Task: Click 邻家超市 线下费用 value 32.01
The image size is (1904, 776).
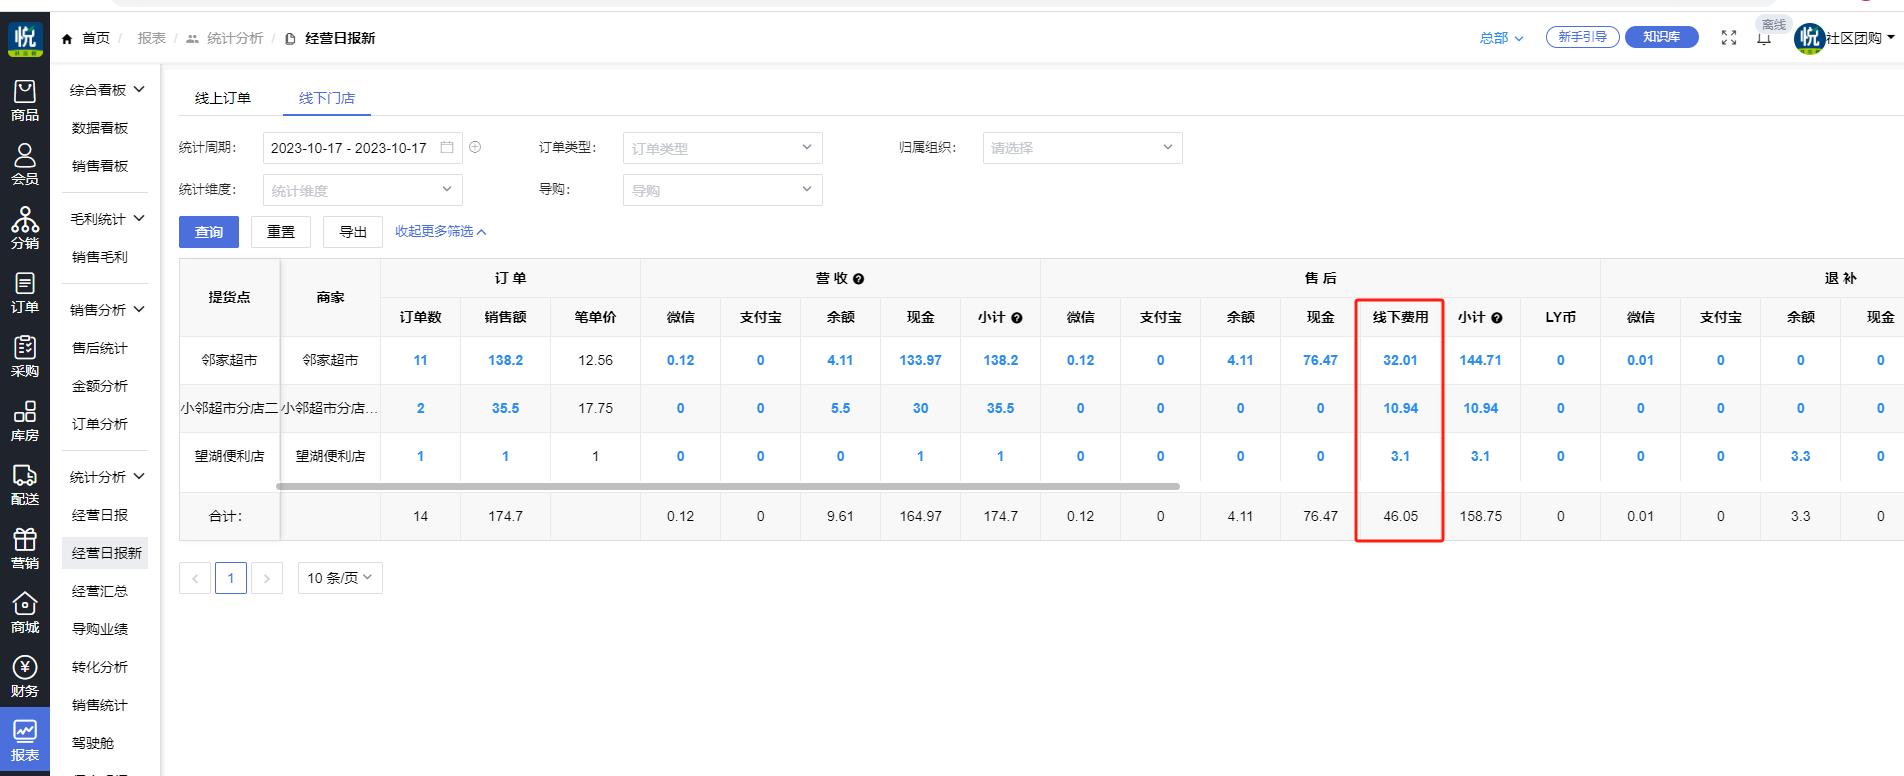Action: [x=1400, y=360]
